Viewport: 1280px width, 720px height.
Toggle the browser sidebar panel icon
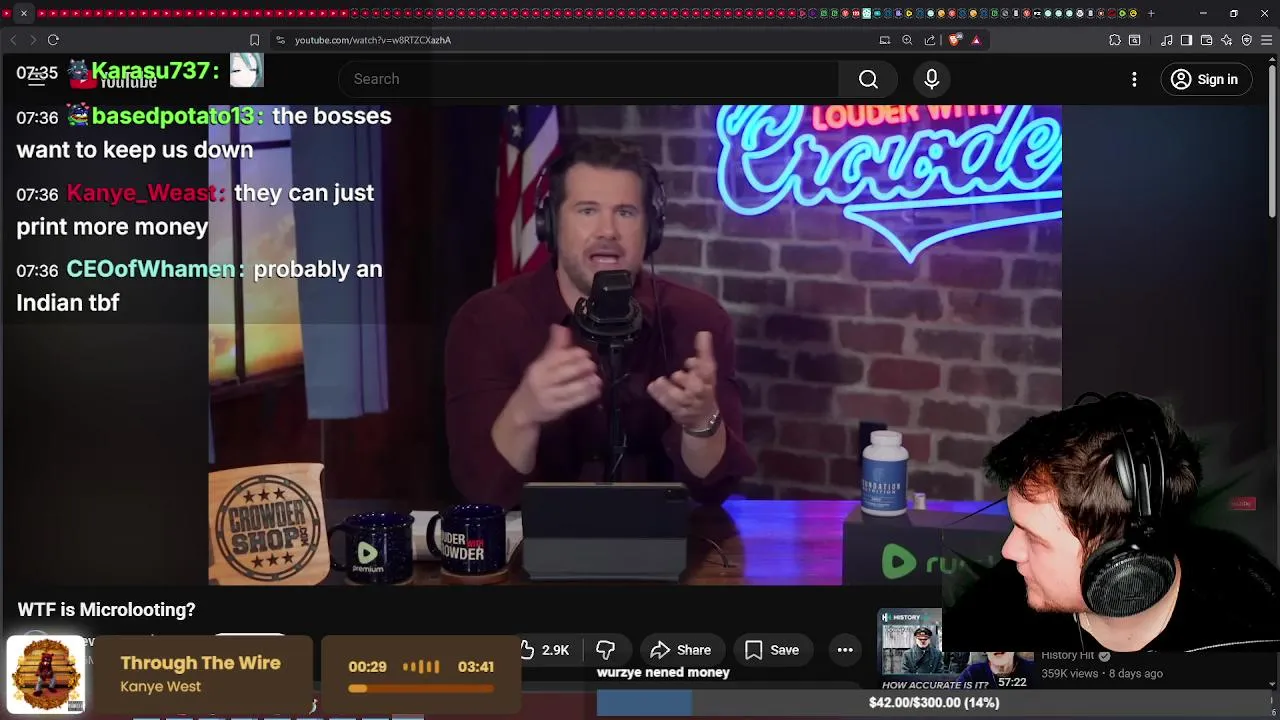click(1186, 40)
